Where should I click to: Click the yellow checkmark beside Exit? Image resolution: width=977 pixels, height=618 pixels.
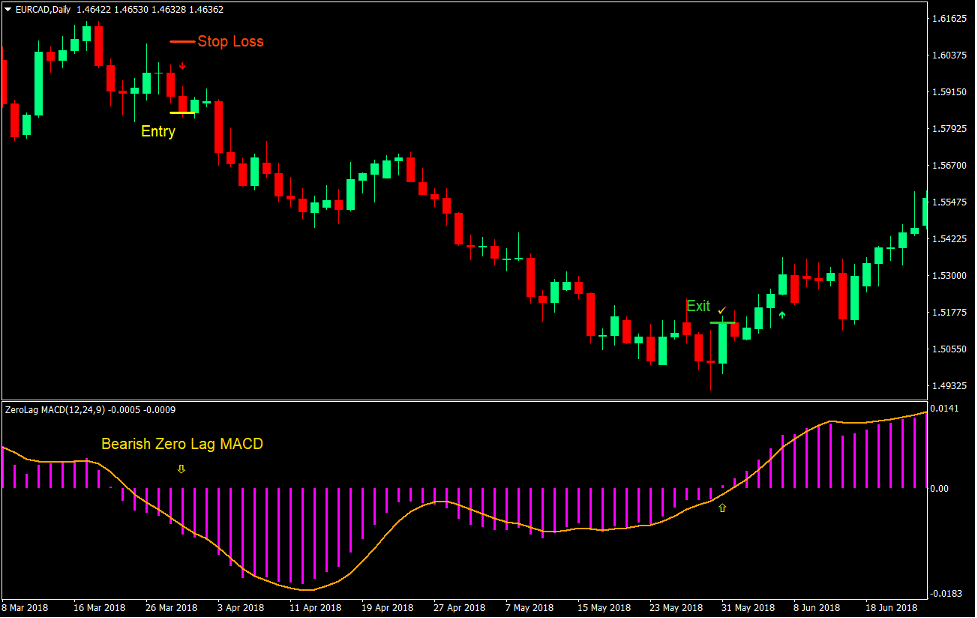[721, 311]
